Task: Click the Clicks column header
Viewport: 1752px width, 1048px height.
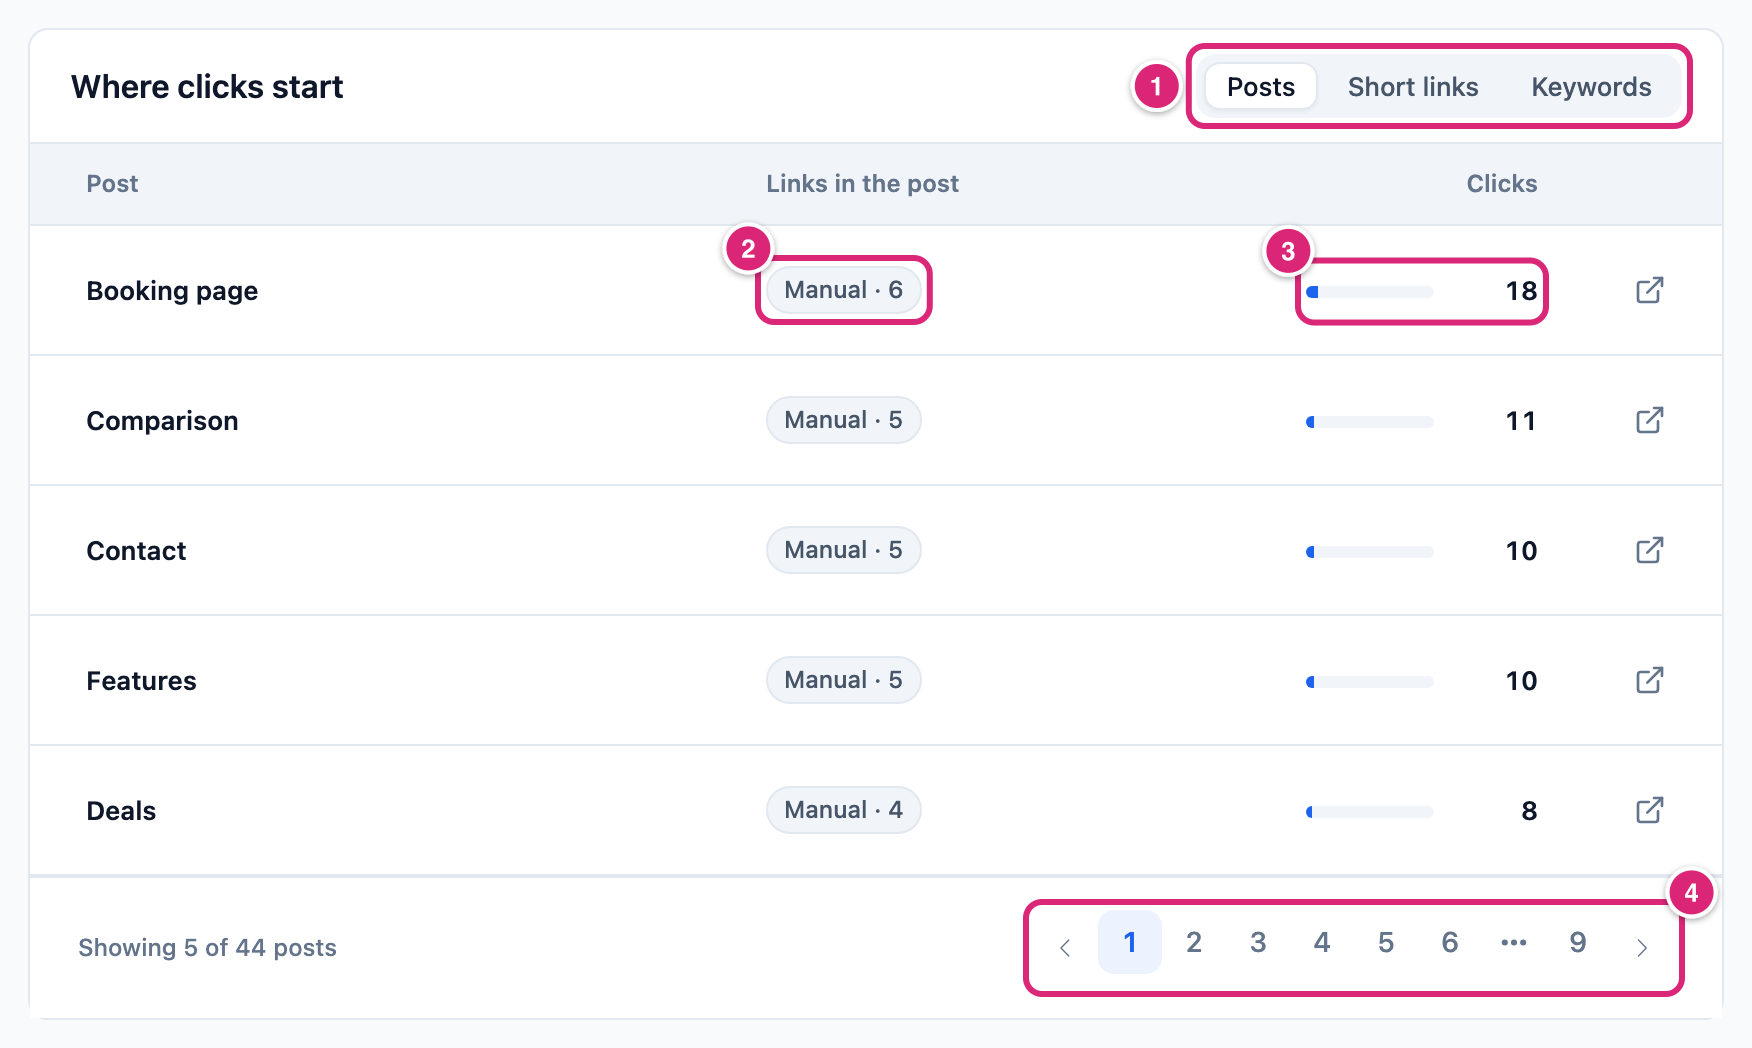Action: pyautogui.click(x=1501, y=184)
